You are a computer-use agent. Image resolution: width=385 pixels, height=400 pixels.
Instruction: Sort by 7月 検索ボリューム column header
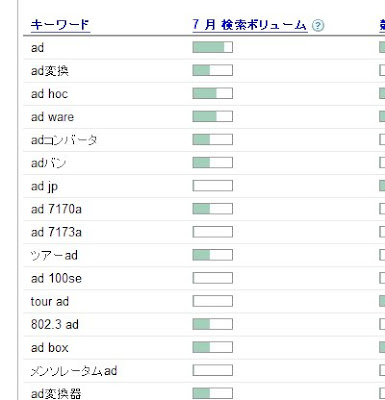tap(249, 25)
